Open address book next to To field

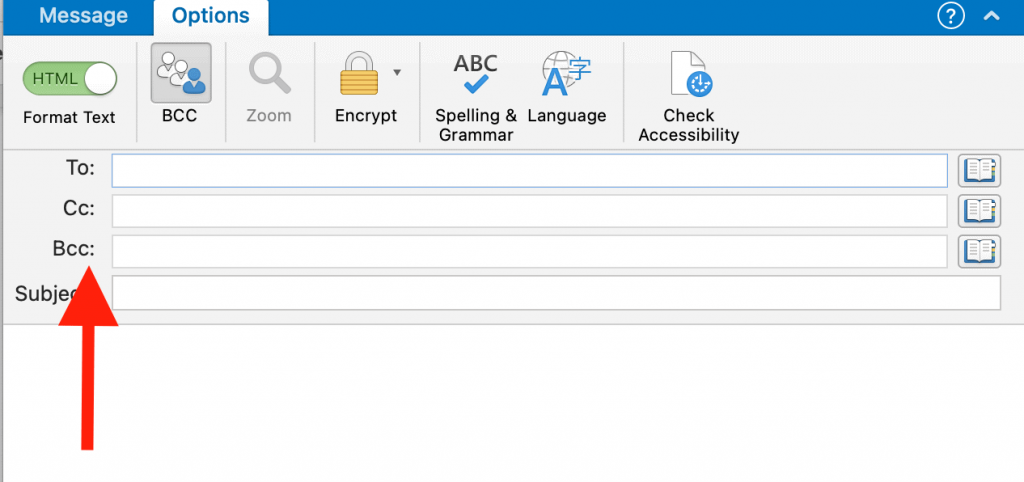point(979,171)
